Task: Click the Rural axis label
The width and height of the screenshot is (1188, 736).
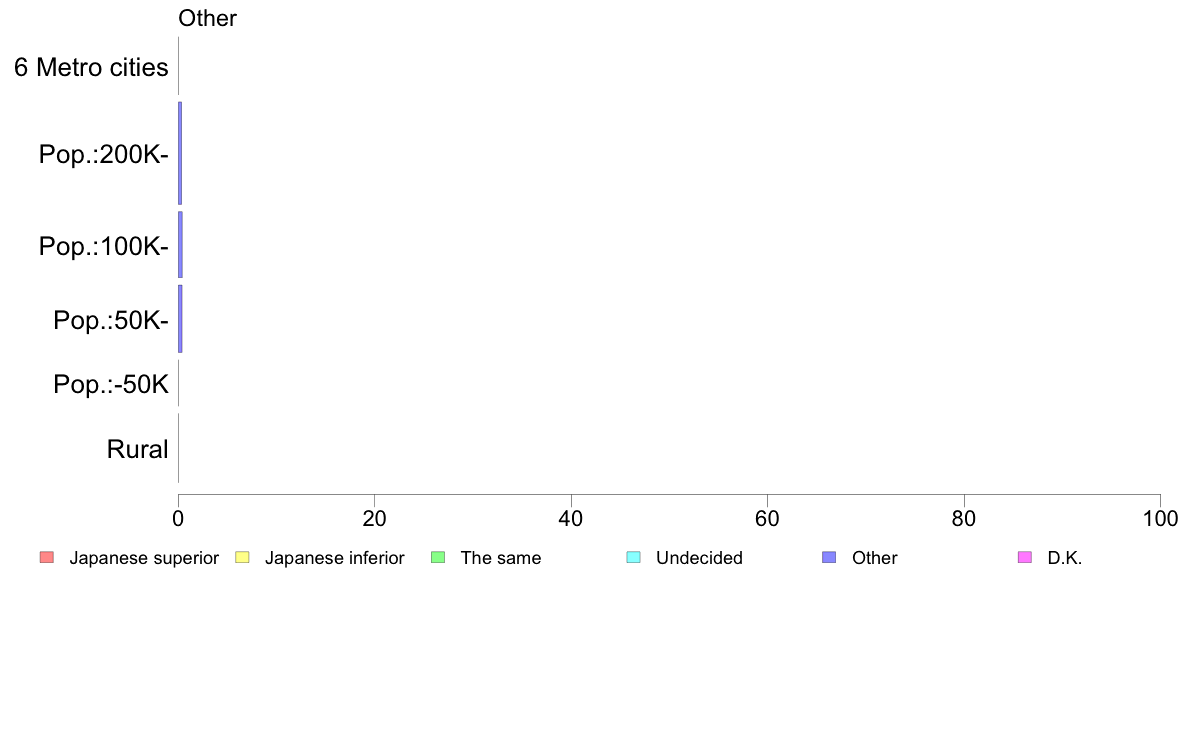Action: (137, 449)
